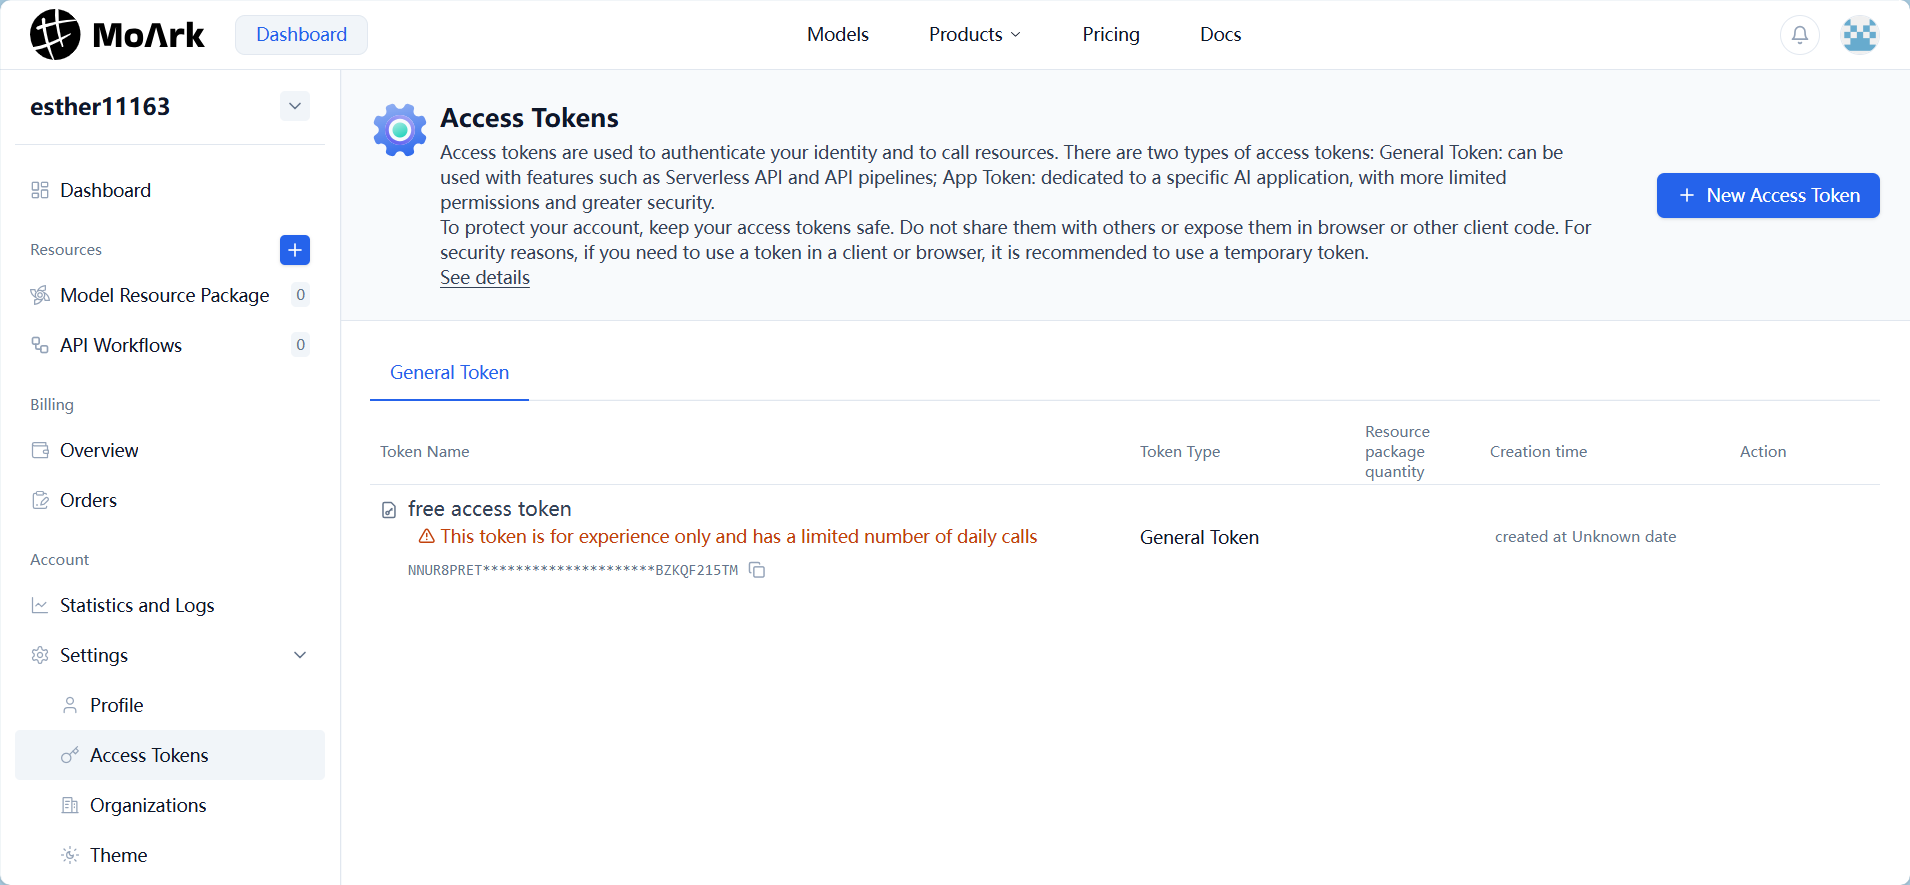Collapse the Settings section chevron
This screenshot has width=1910, height=885.
[x=300, y=655]
